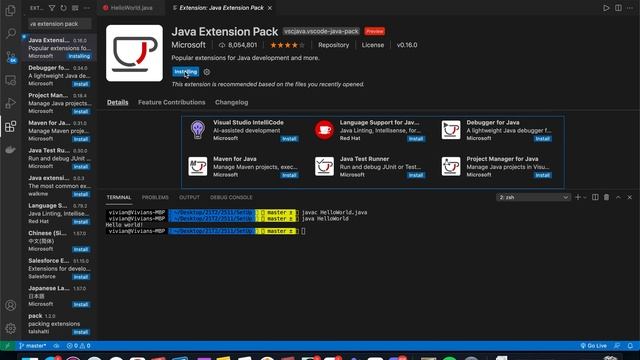This screenshot has height=360, width=640.
Task: Synchronize changes cloud icon in status bar
Action: 56,346
